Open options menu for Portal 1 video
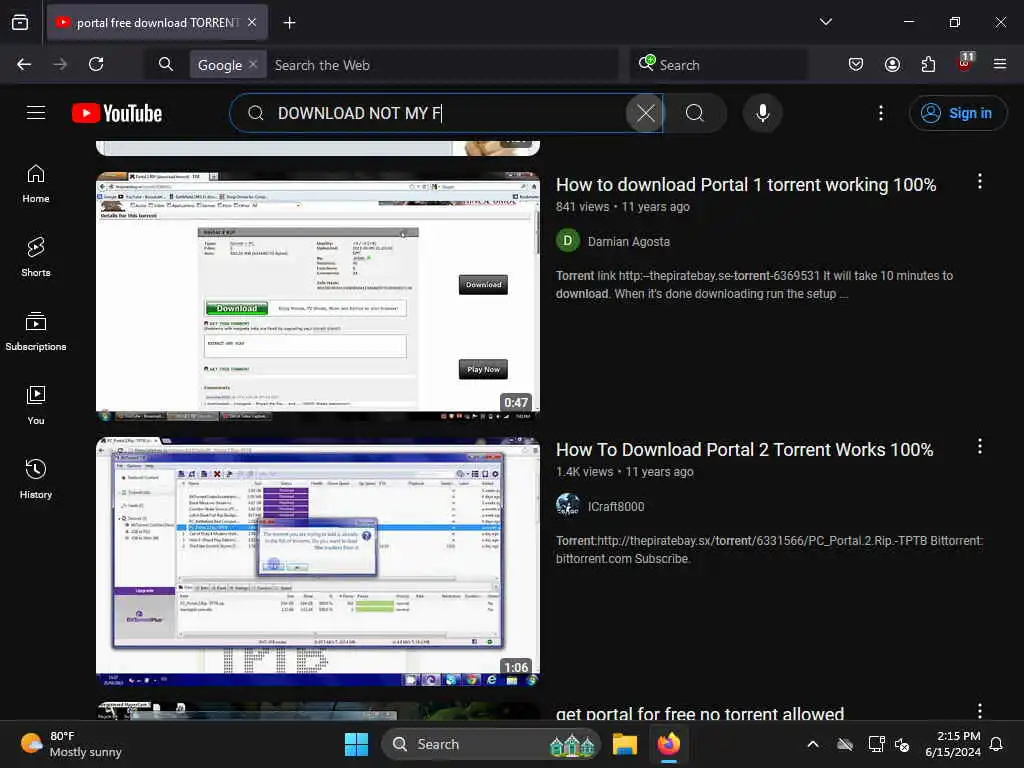Viewport: 1024px width, 768px height. coord(980,182)
